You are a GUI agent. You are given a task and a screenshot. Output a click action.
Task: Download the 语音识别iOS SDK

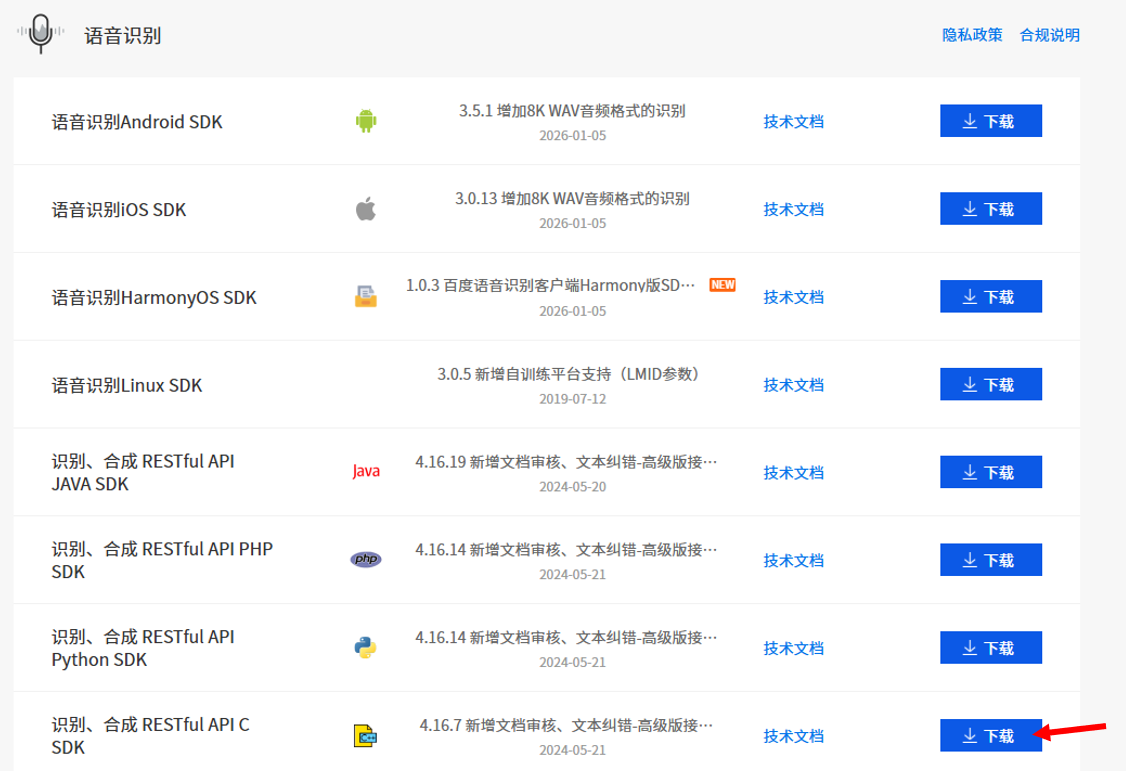coord(990,208)
